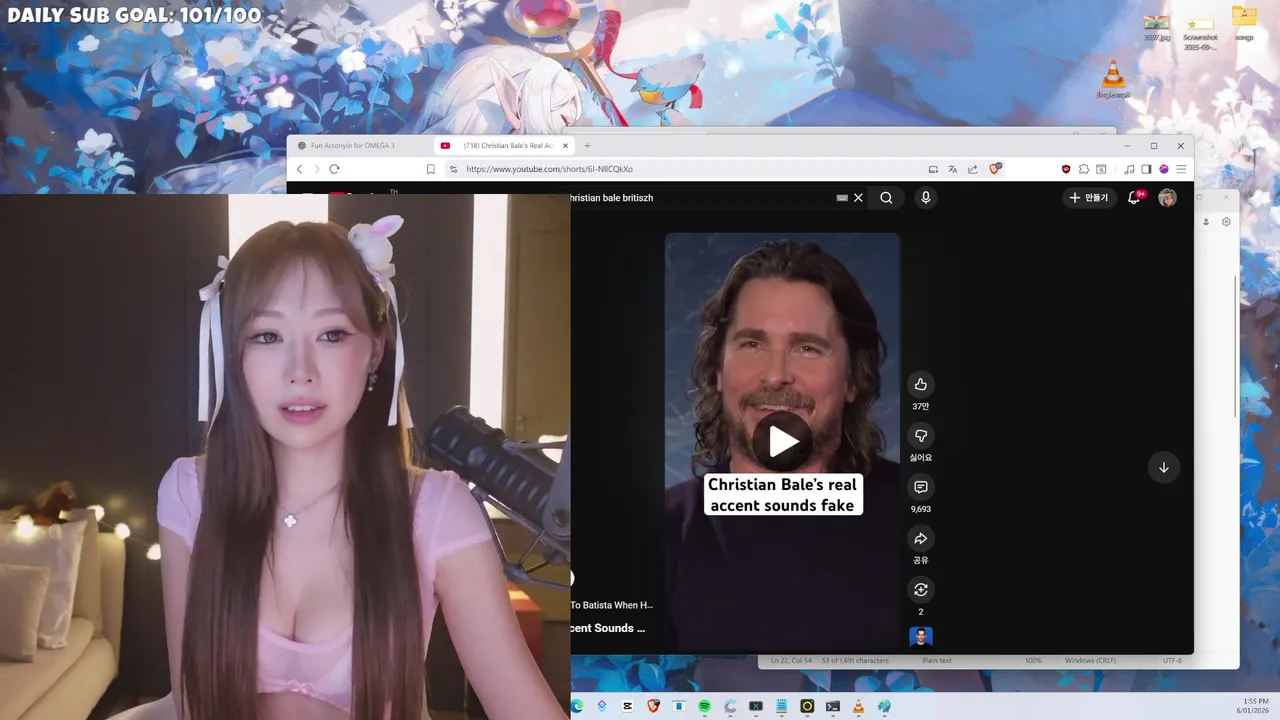
Task: Go back in the browser
Action: pyautogui.click(x=299, y=169)
